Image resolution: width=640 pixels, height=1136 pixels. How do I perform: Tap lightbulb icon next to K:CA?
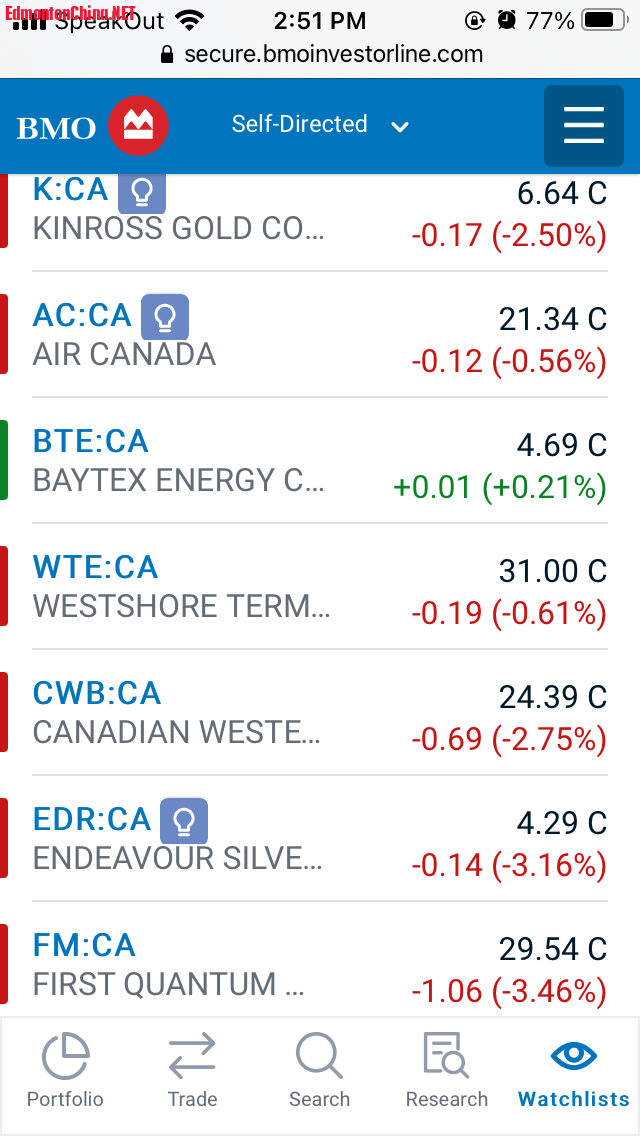click(142, 191)
